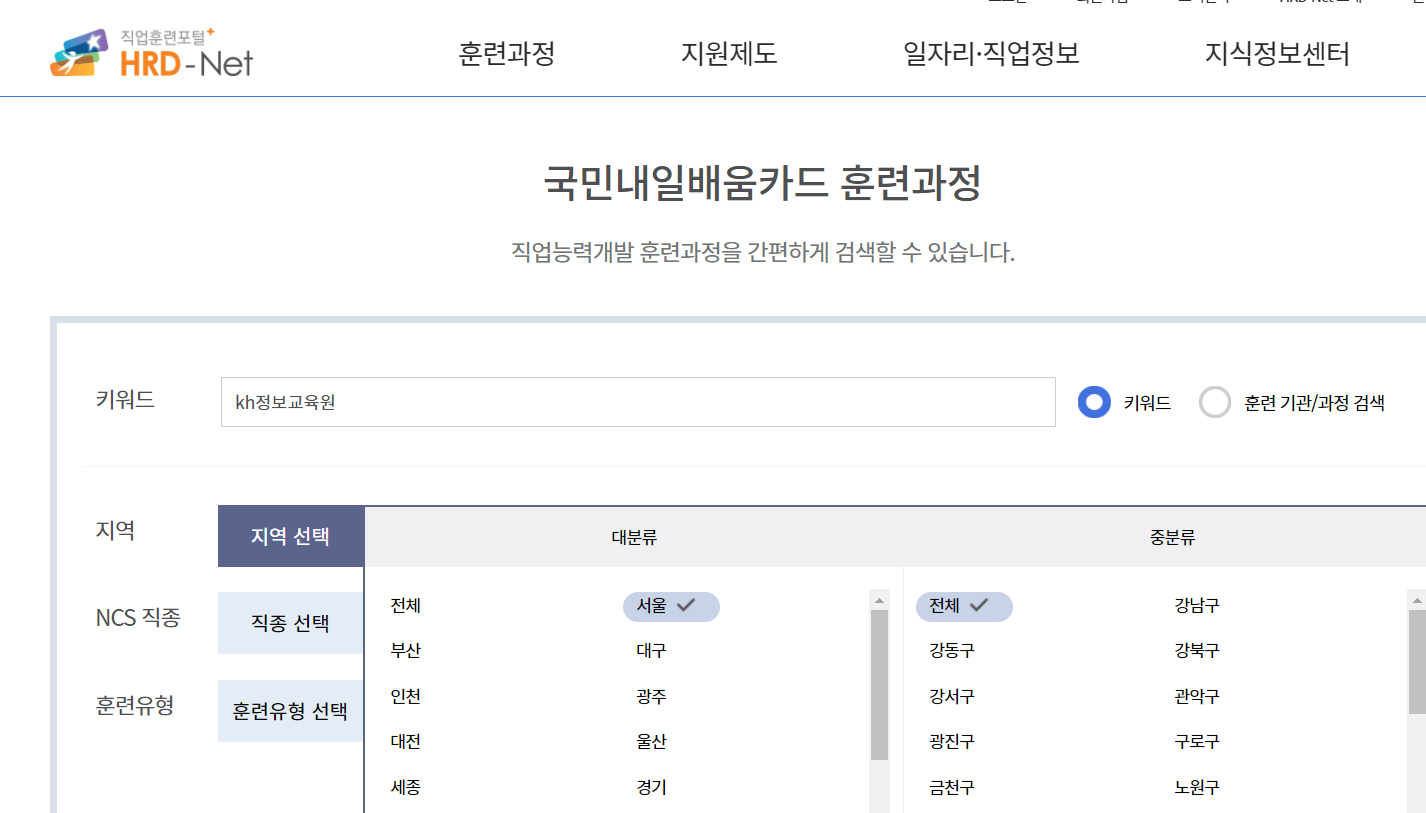Open the 훈련과정 menu
The image size is (1426, 813).
click(x=506, y=54)
